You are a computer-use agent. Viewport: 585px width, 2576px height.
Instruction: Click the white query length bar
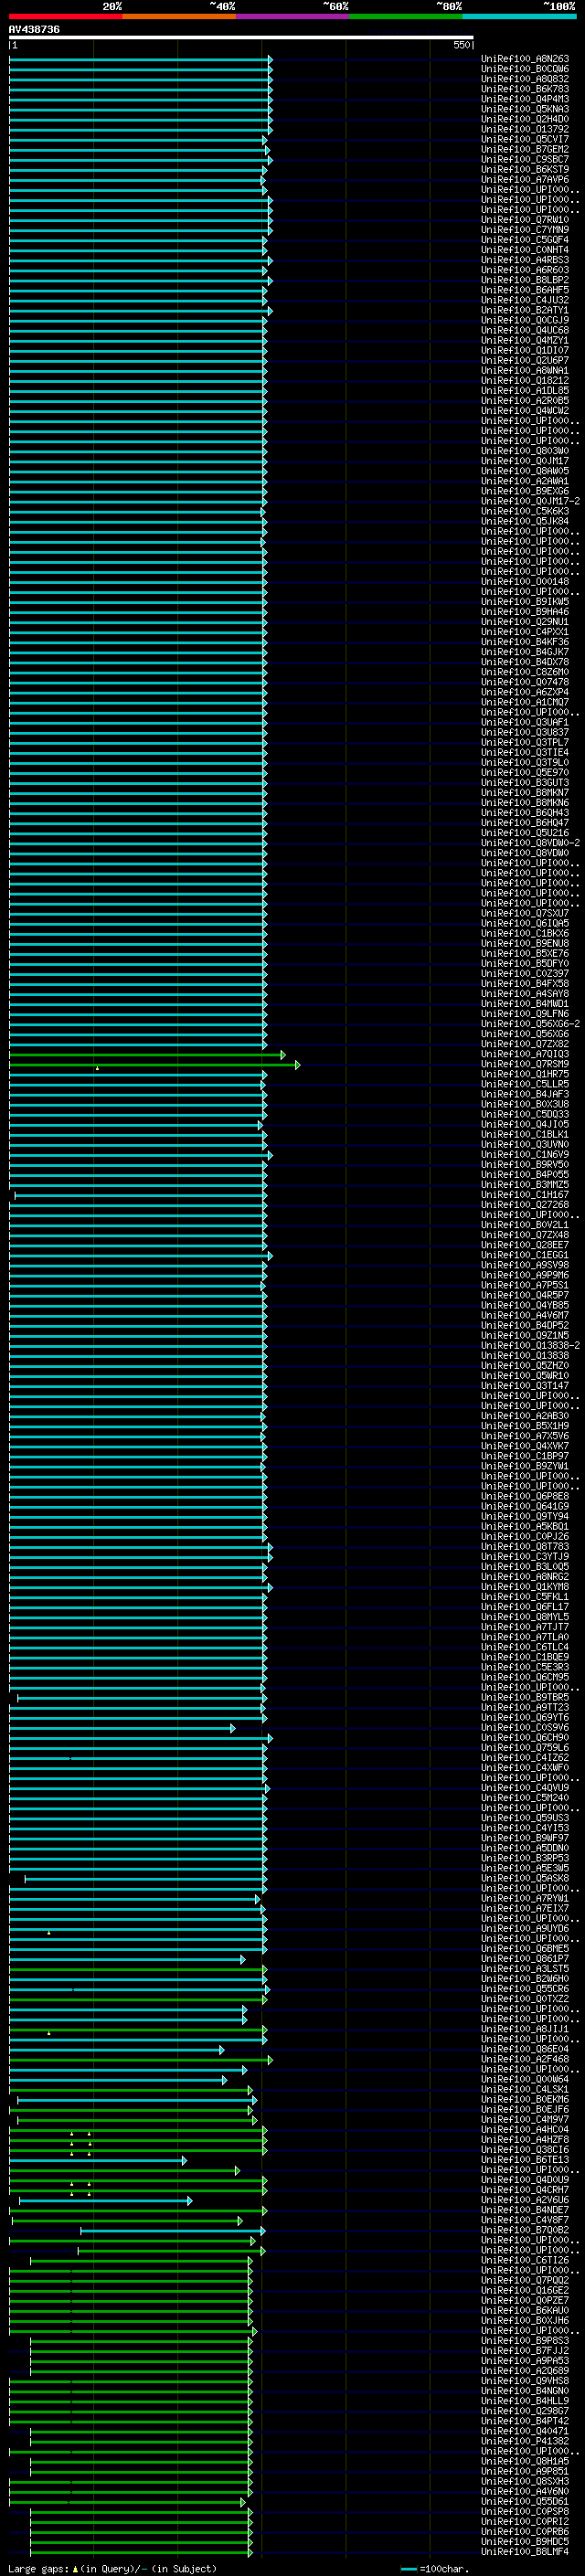point(241,38)
